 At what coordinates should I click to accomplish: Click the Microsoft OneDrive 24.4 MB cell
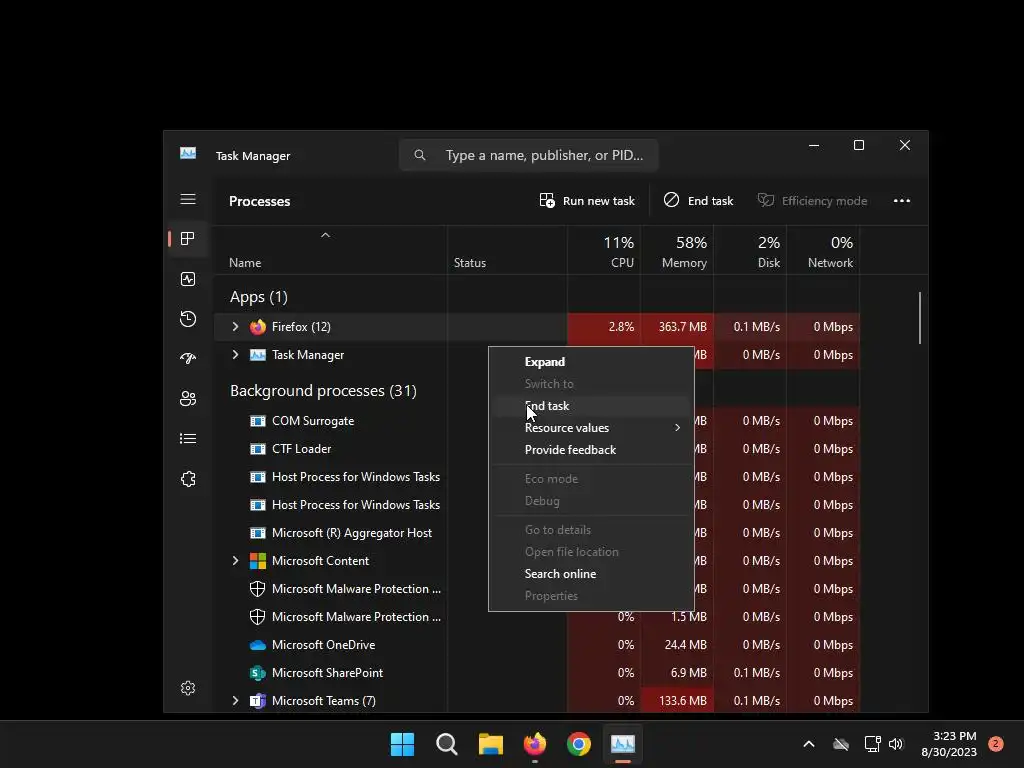pyautogui.click(x=677, y=645)
